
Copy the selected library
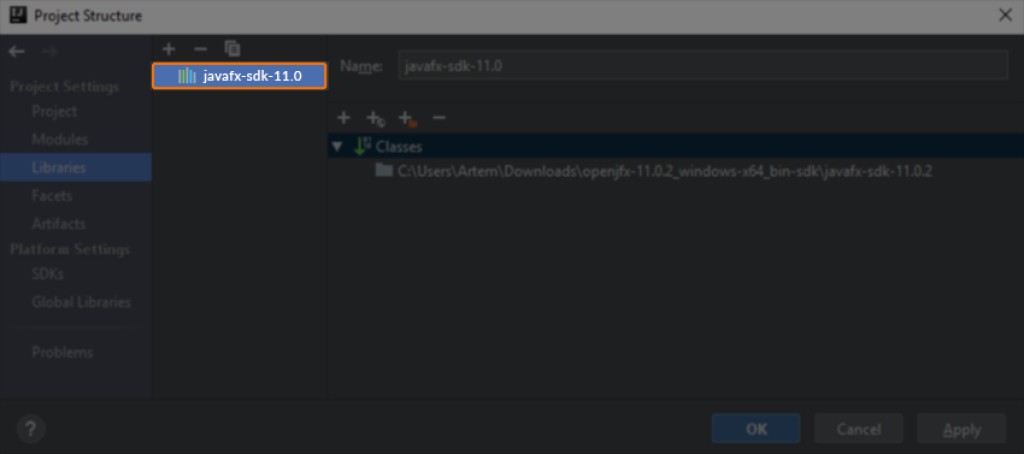tap(232, 48)
